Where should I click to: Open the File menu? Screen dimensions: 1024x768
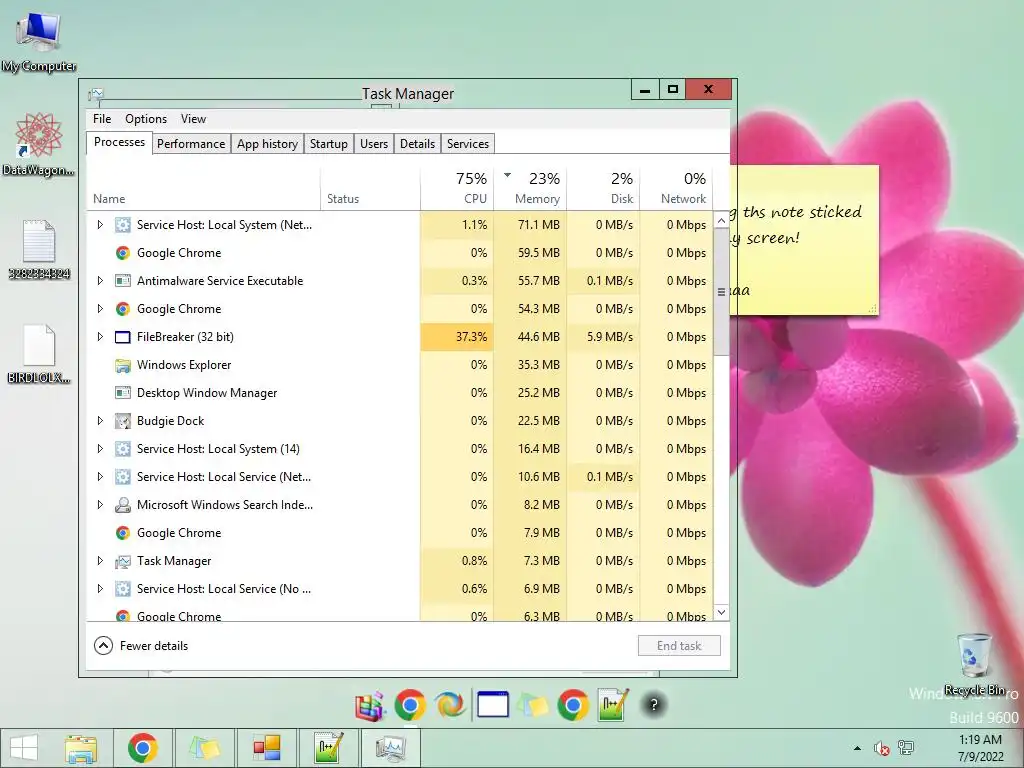click(x=102, y=119)
